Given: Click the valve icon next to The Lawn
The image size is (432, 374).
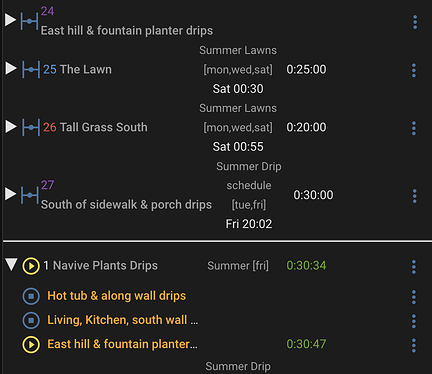Looking at the screenshot, I should [31, 70].
